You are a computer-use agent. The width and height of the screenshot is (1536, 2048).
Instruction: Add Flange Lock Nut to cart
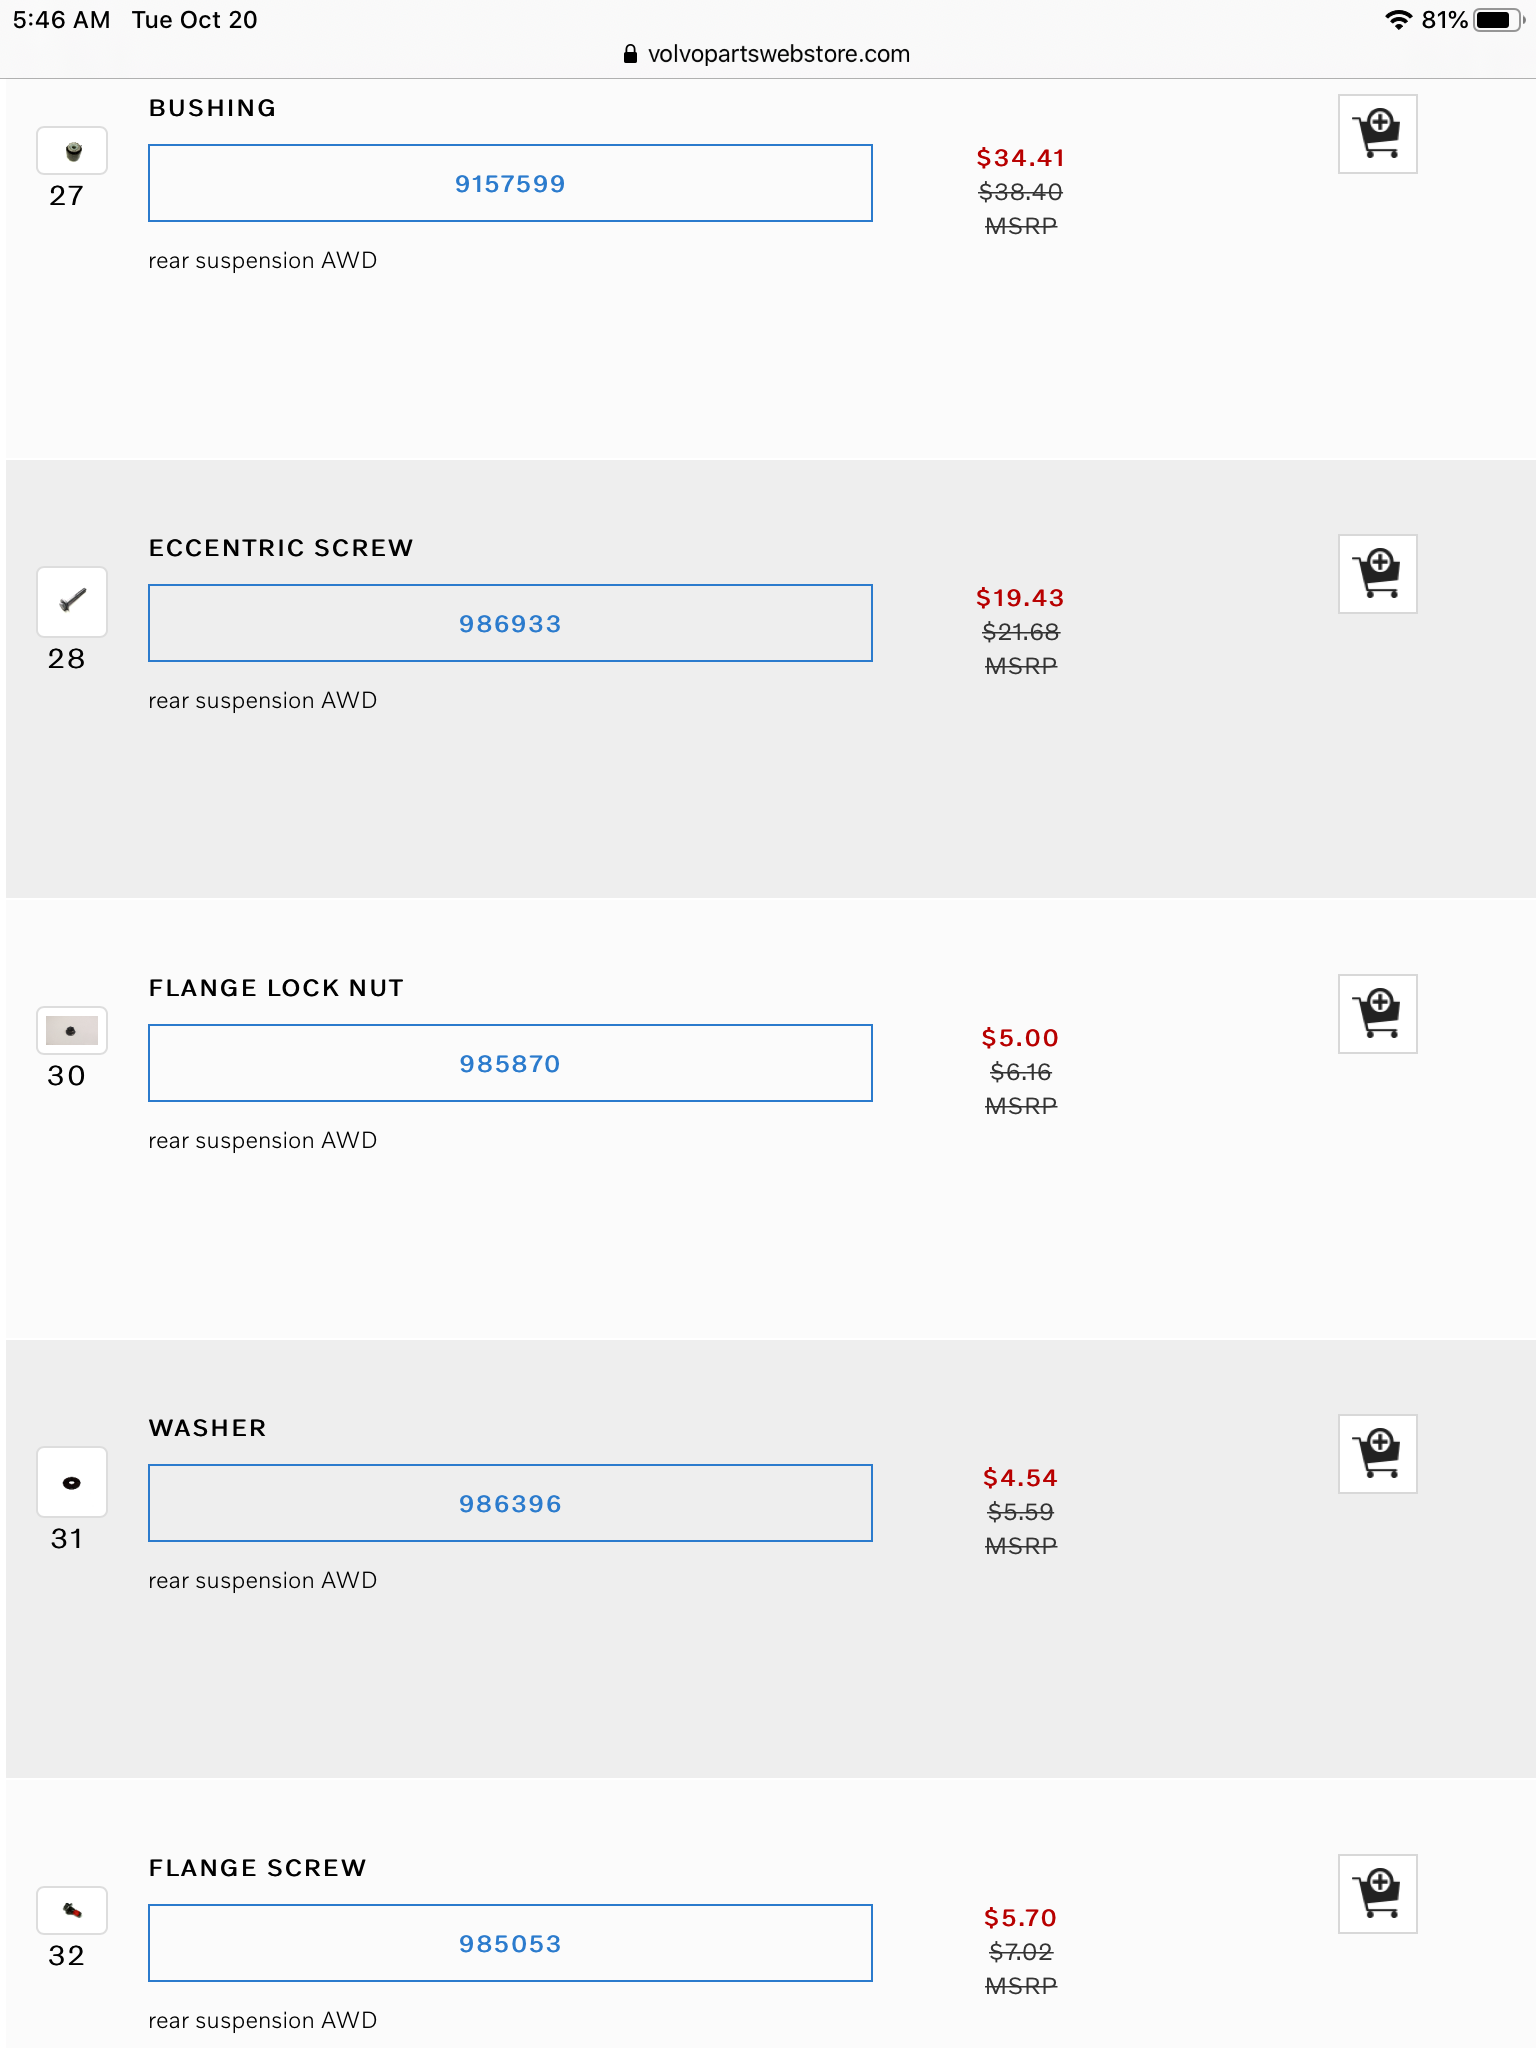click(1377, 1014)
